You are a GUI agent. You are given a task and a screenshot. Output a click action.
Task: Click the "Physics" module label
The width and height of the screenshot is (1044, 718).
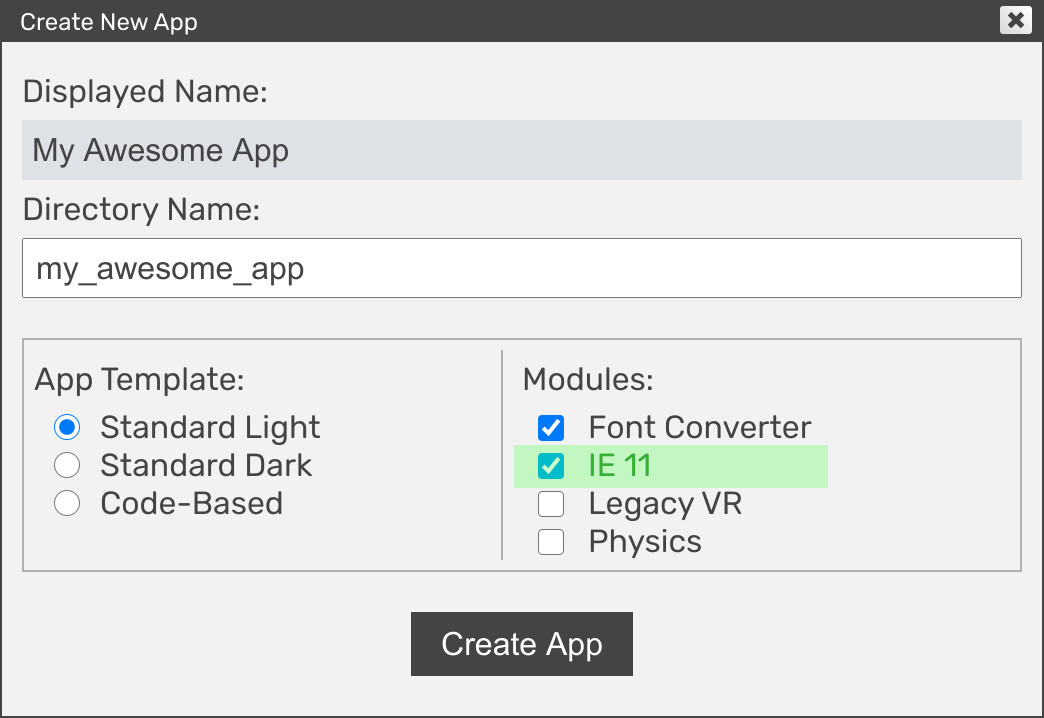[x=645, y=542]
